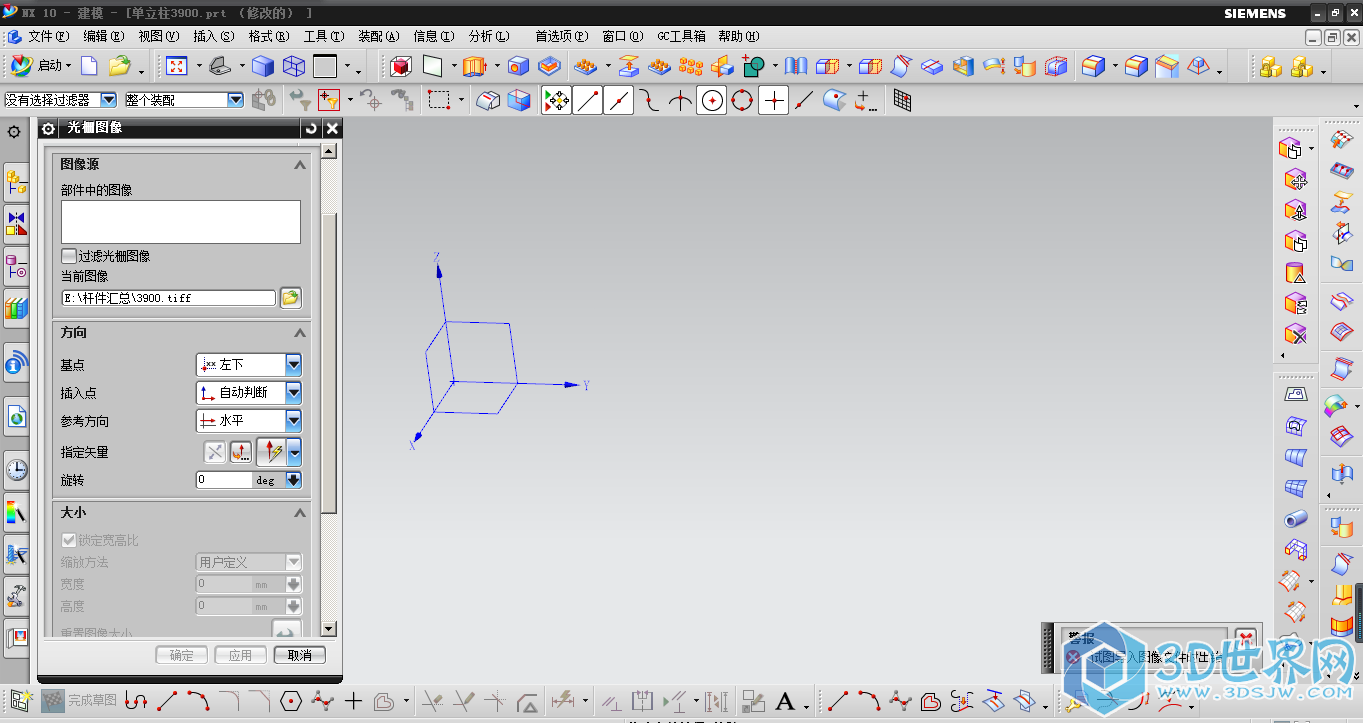Click 完成草图 finish sketch button
The width and height of the screenshot is (1363, 723).
(x=80, y=700)
